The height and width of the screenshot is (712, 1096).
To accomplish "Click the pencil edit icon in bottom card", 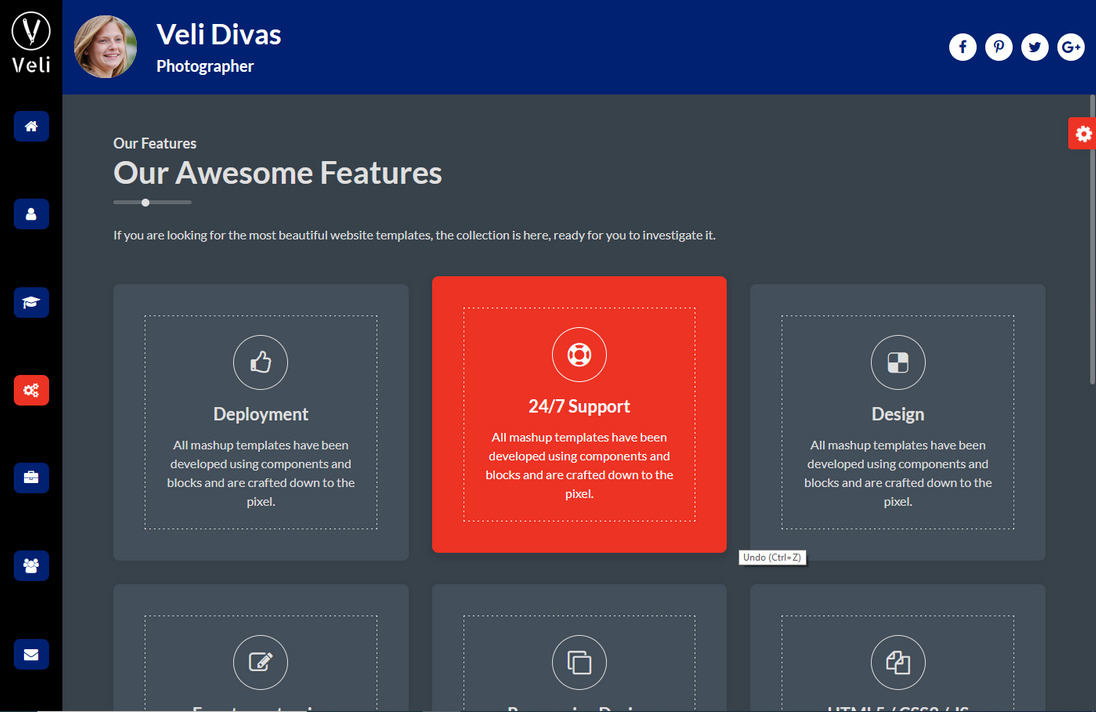I will 261,662.
